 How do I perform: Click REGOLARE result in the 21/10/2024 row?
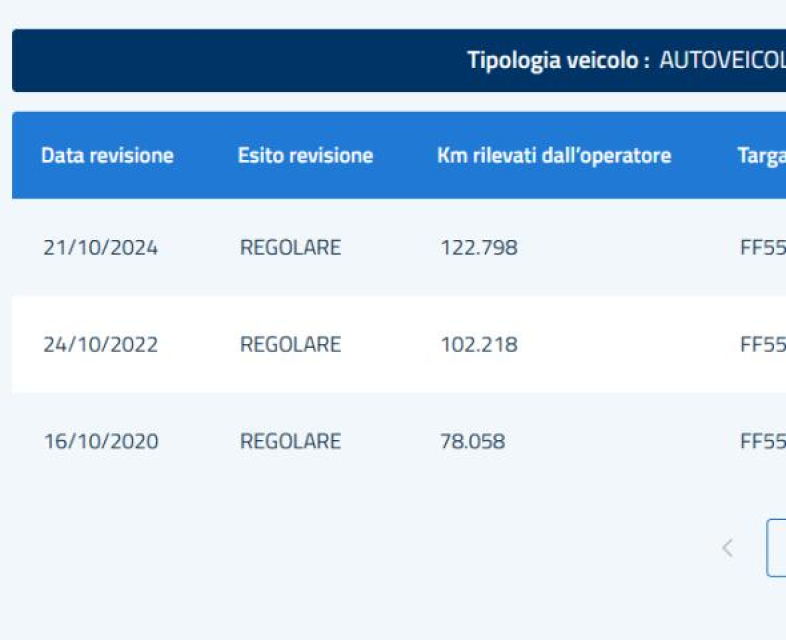(290, 248)
